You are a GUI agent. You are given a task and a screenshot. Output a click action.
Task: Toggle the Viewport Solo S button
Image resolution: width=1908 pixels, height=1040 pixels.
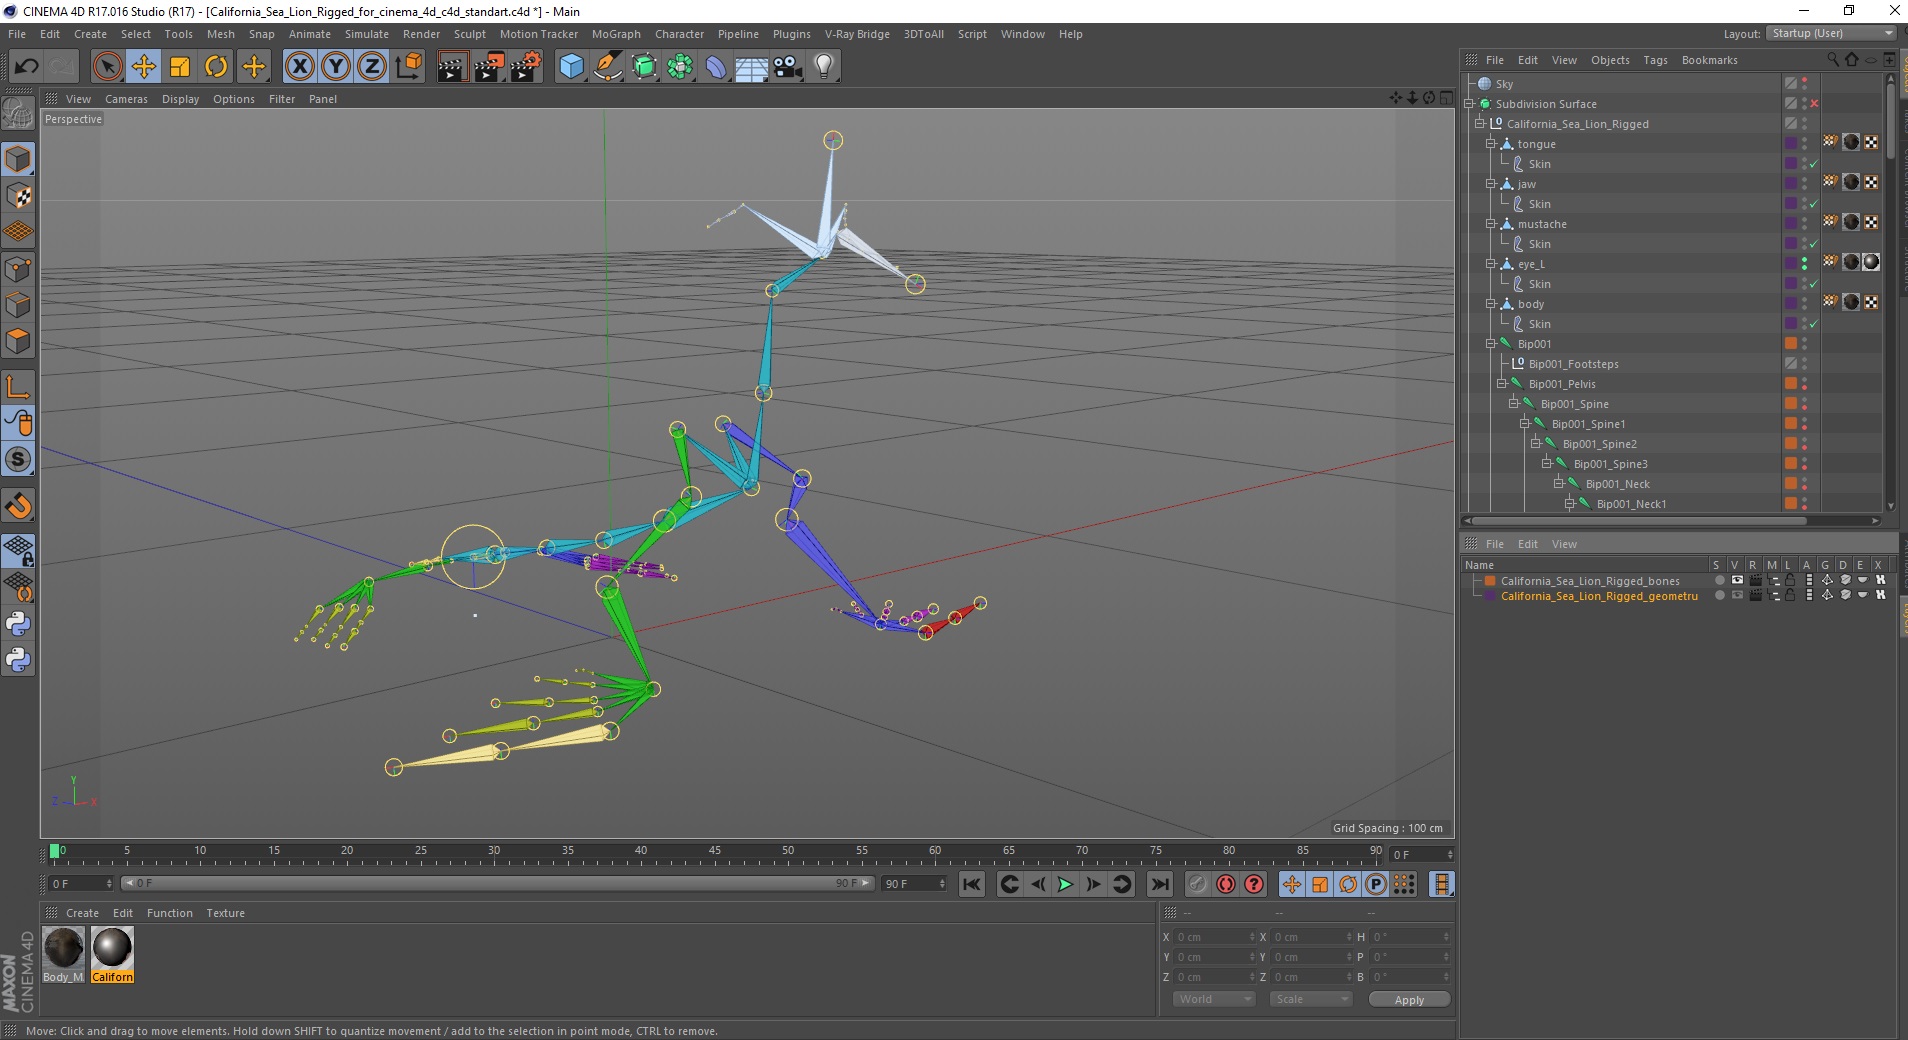click(x=18, y=460)
